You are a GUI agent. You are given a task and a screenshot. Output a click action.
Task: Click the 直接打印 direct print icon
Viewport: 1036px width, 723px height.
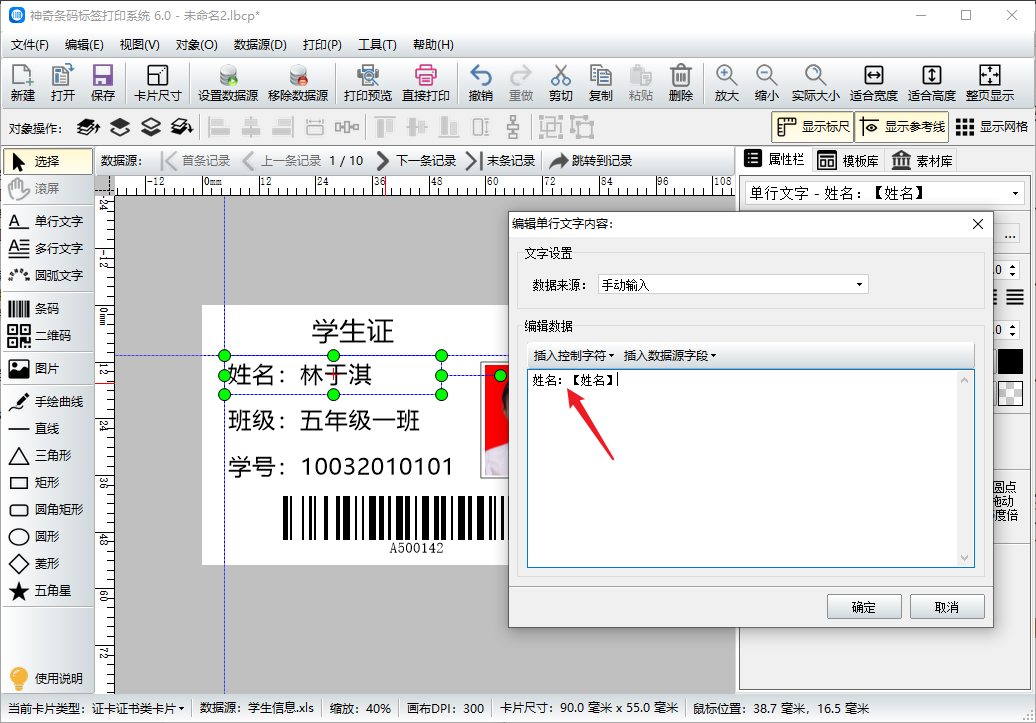point(426,83)
